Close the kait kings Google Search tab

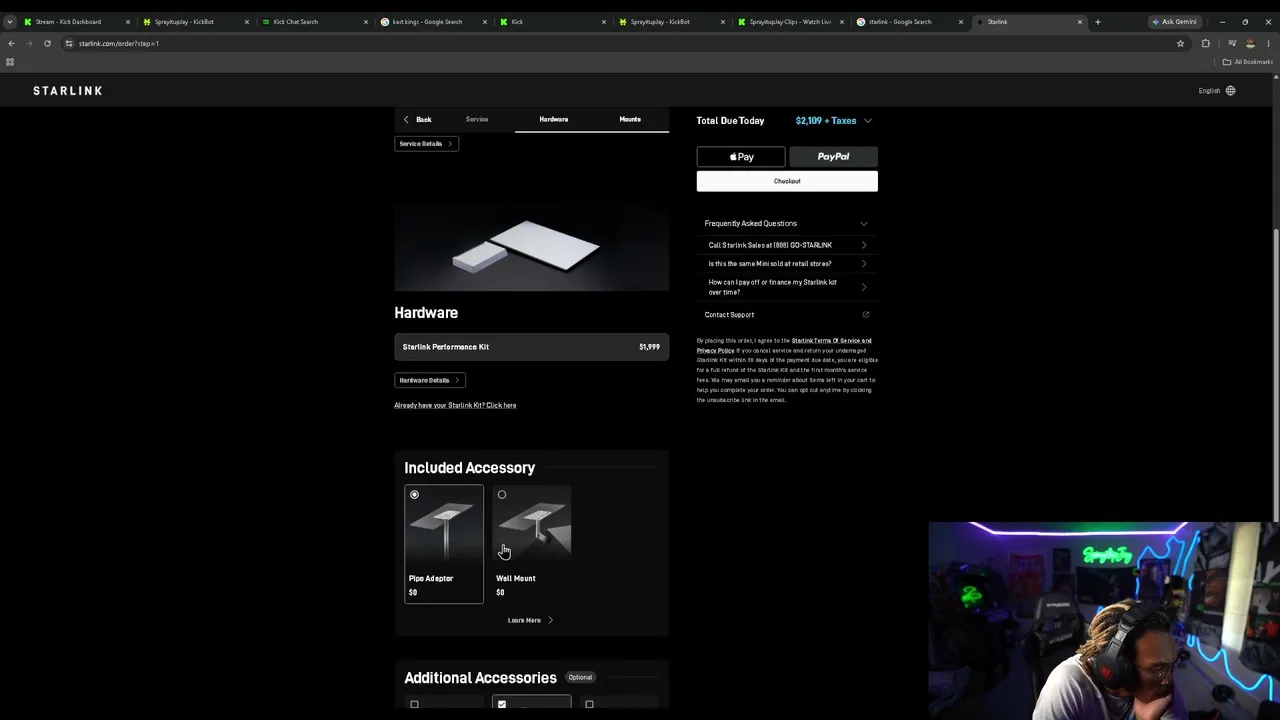(485, 21)
